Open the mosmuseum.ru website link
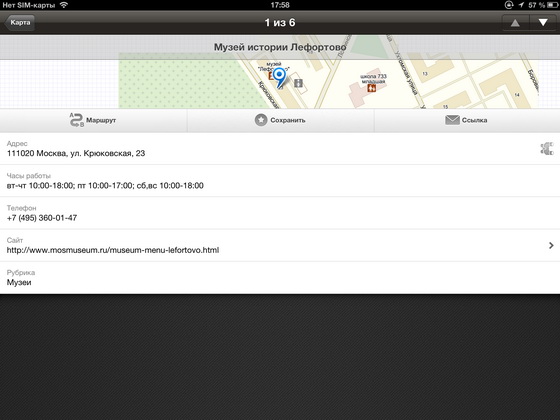This screenshot has width=560, height=420. [x=113, y=250]
